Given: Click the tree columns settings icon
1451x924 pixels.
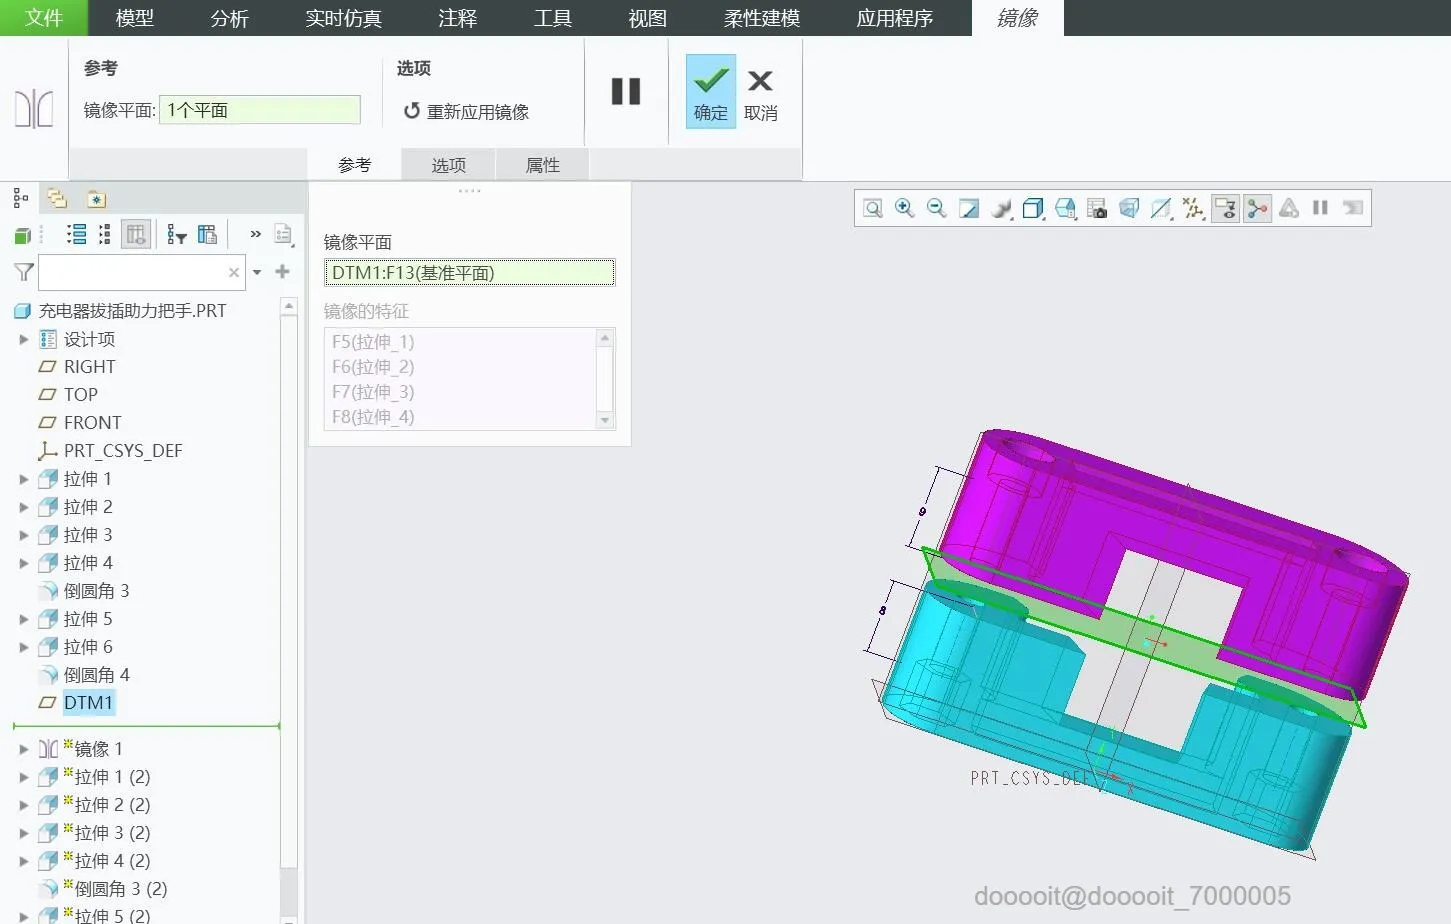Looking at the screenshot, I should [x=207, y=235].
